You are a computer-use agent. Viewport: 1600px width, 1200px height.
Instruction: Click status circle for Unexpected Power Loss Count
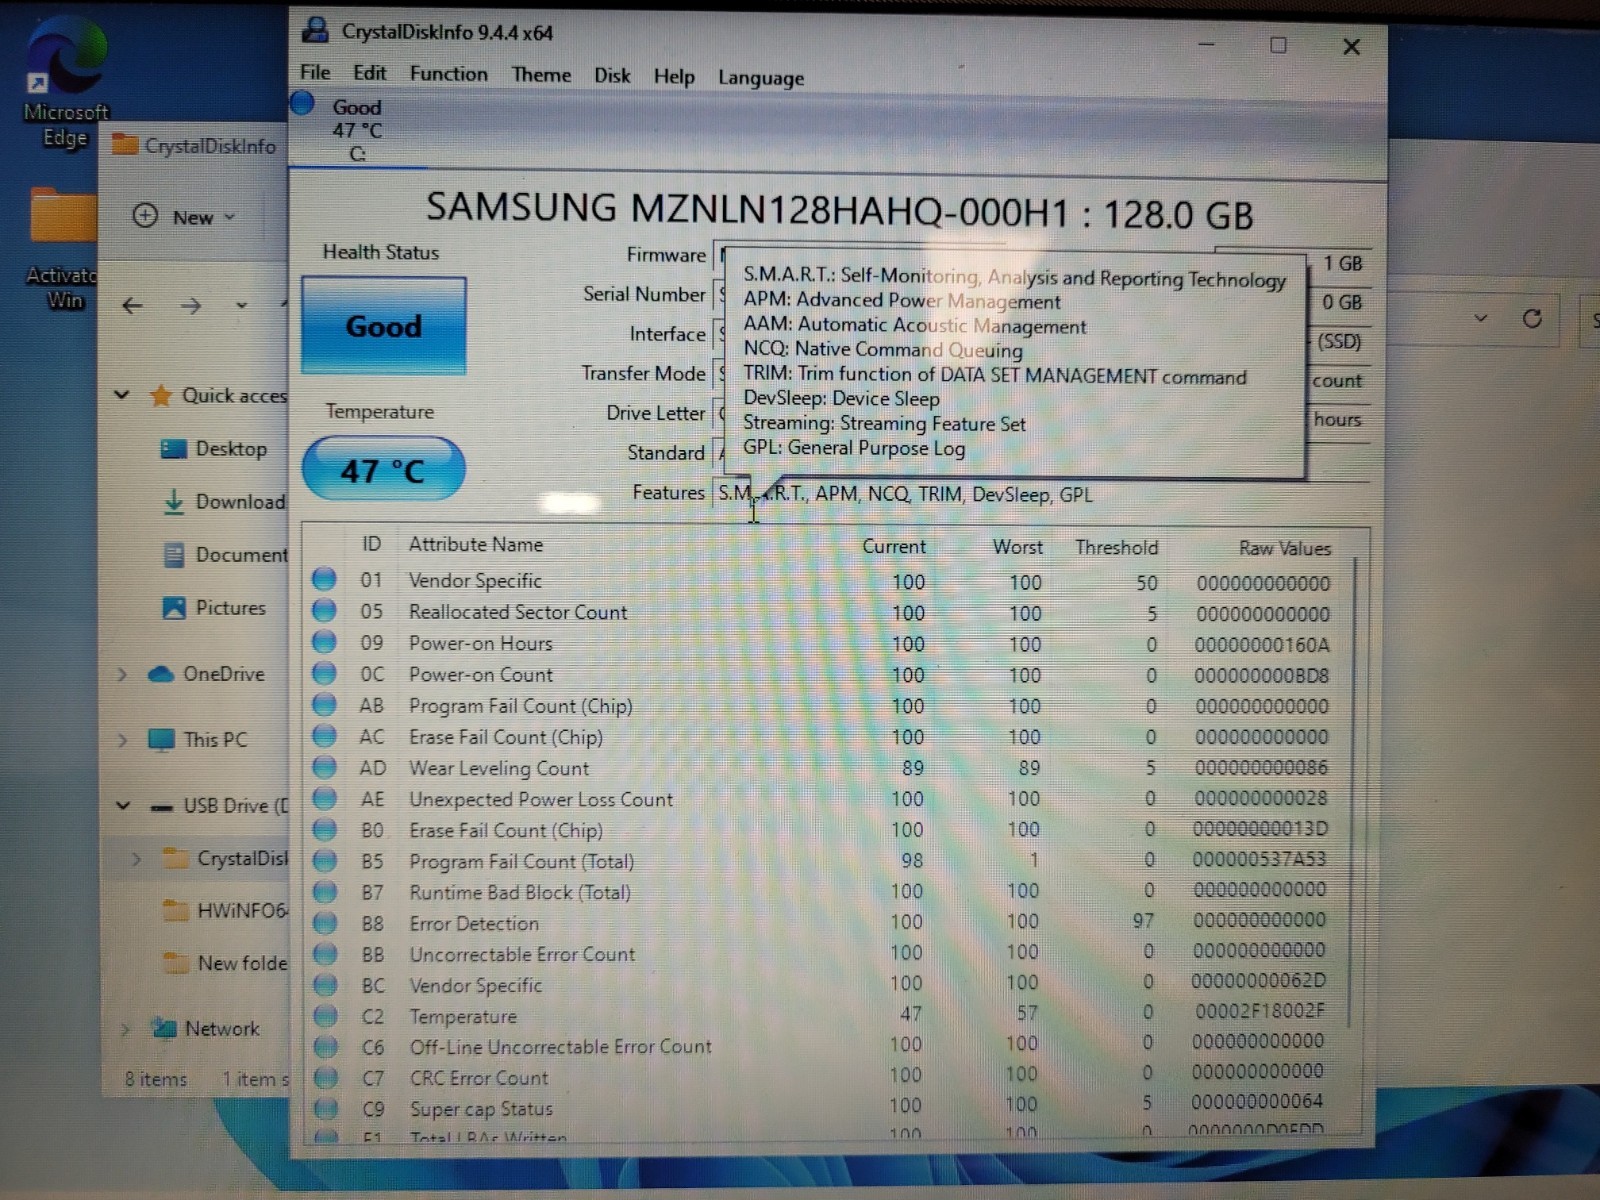pos(324,798)
